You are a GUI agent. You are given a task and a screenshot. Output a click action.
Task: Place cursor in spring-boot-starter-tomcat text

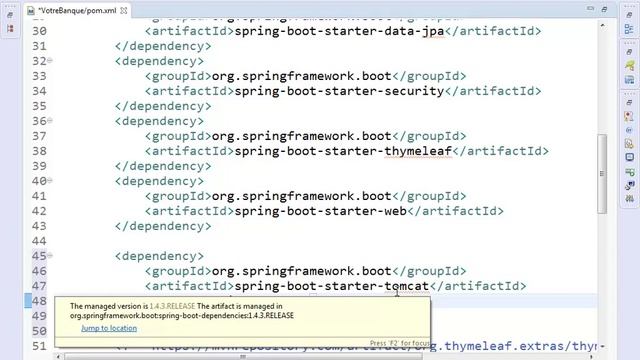(x=332, y=286)
